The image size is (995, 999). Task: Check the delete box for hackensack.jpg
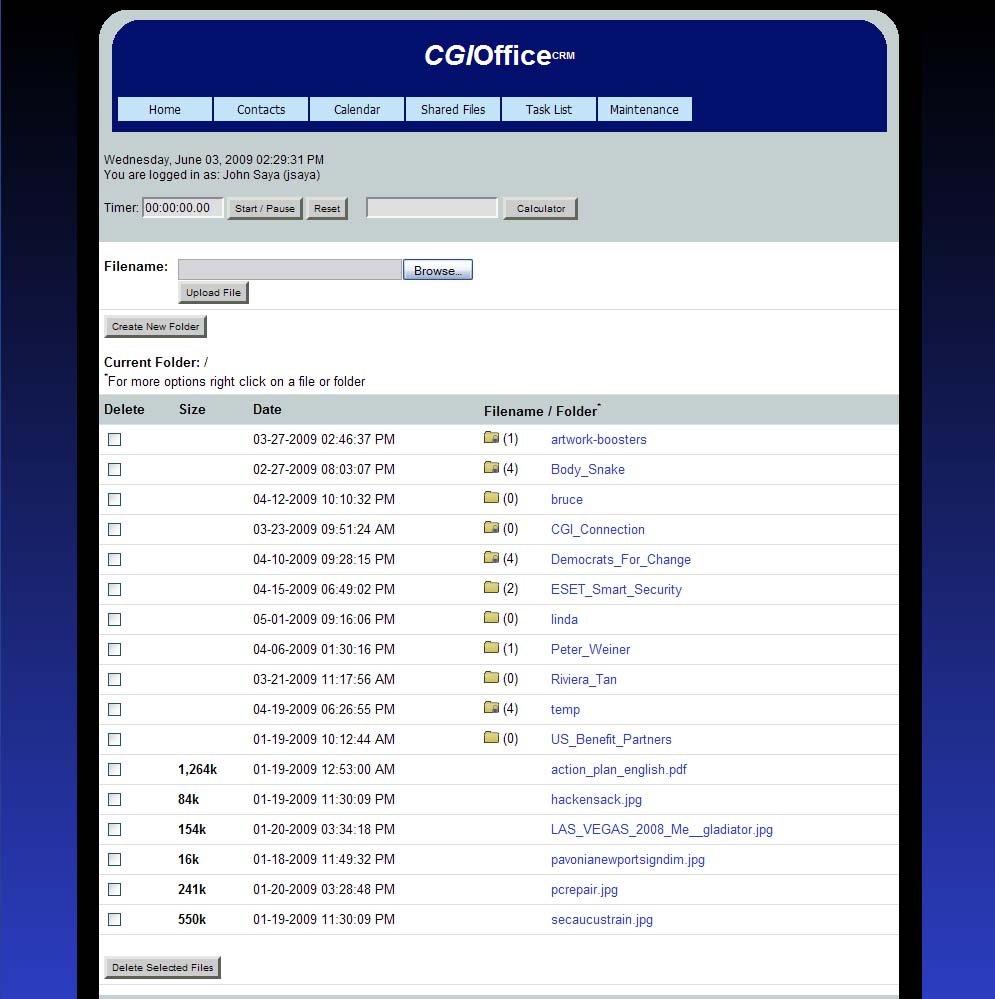tap(115, 799)
